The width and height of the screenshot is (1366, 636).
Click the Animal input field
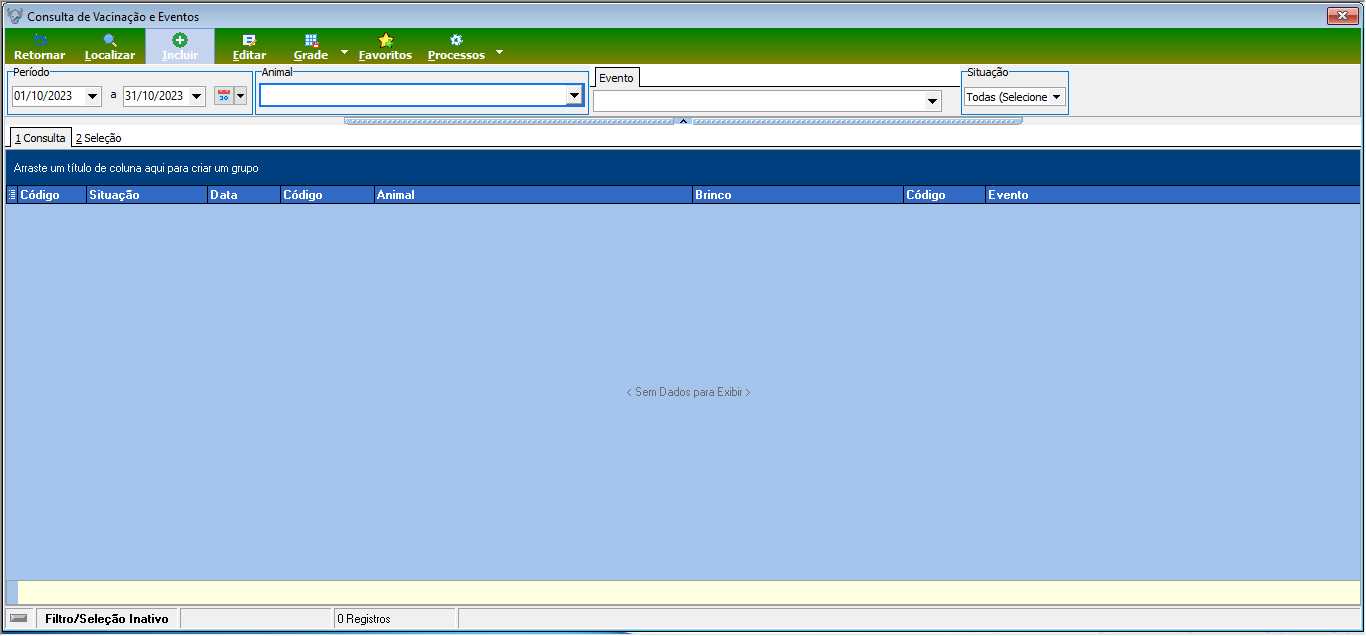tap(412, 95)
